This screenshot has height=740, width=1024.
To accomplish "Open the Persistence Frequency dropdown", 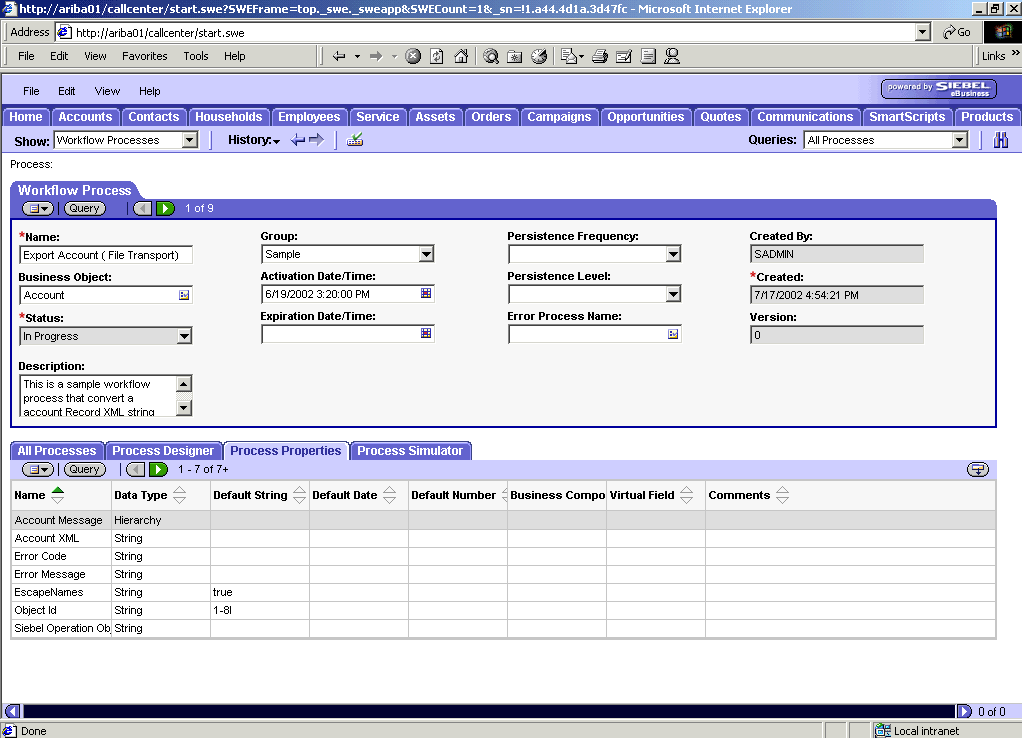I will (673, 254).
